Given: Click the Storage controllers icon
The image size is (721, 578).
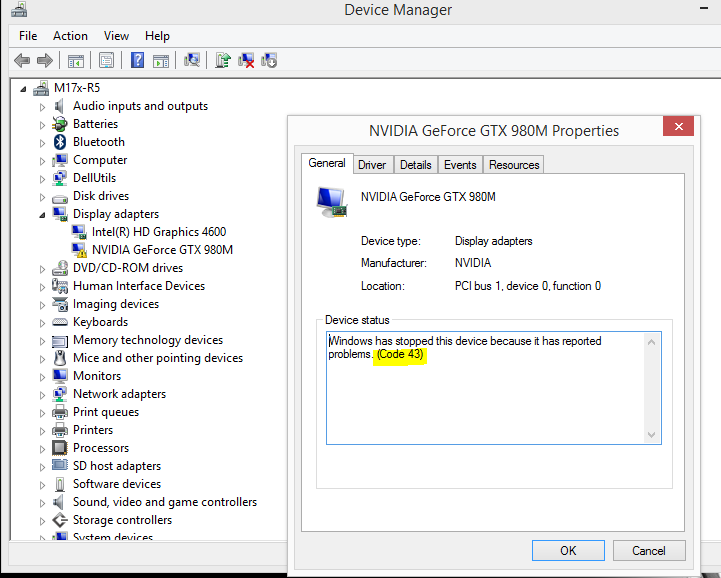Looking at the screenshot, I should (x=60, y=520).
